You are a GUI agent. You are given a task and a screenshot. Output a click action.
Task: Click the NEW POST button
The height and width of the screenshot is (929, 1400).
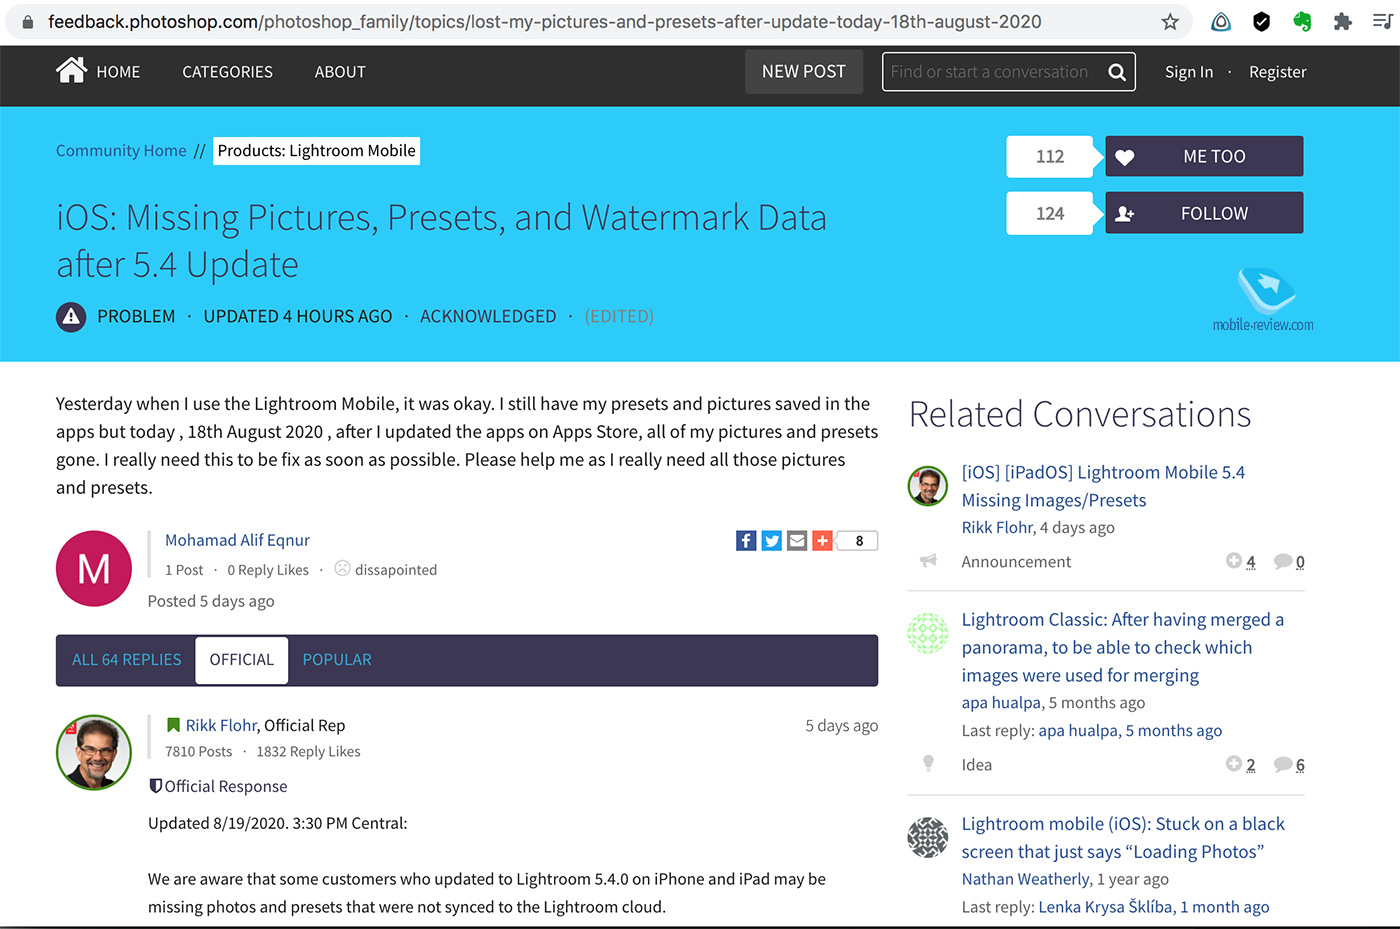tap(804, 72)
